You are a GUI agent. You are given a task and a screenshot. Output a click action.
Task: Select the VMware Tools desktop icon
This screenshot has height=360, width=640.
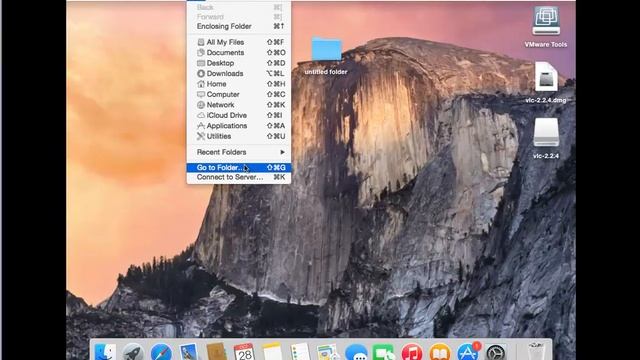(546, 20)
